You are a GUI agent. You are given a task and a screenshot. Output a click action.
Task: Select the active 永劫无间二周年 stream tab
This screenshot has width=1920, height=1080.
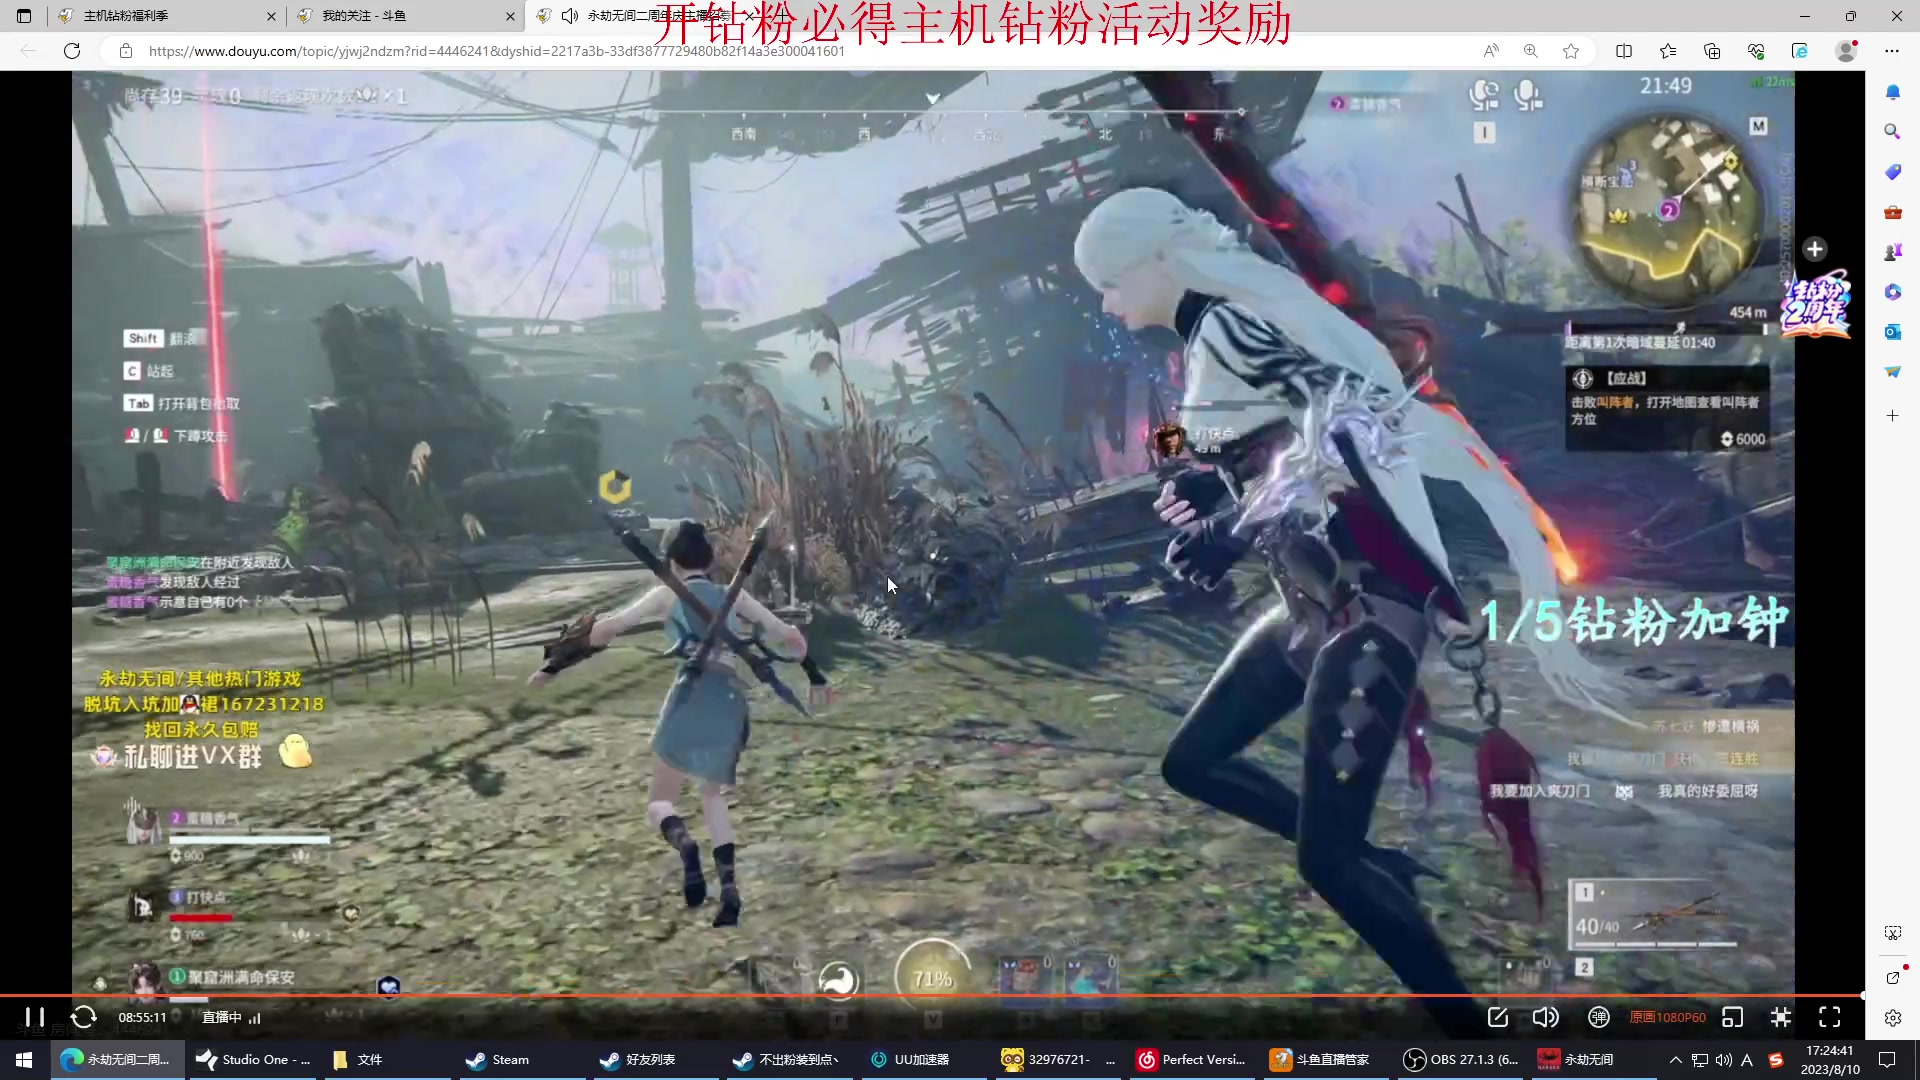tap(645, 16)
